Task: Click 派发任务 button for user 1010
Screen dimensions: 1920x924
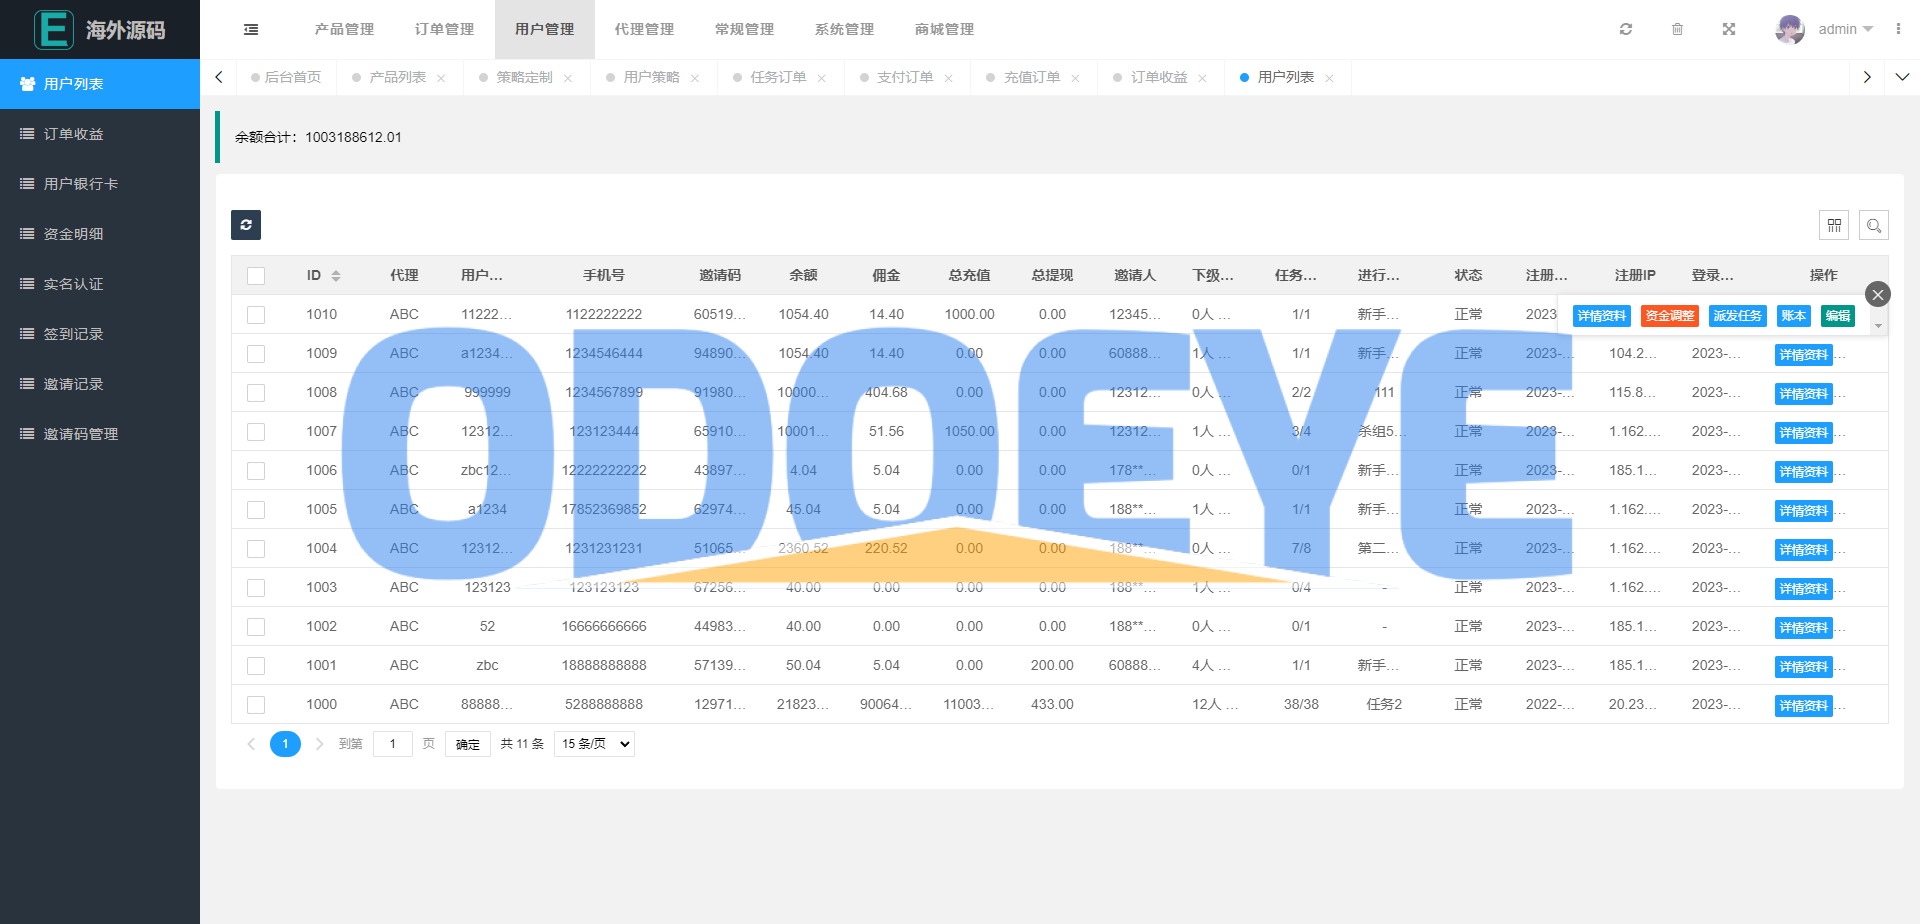Action: (x=1738, y=316)
